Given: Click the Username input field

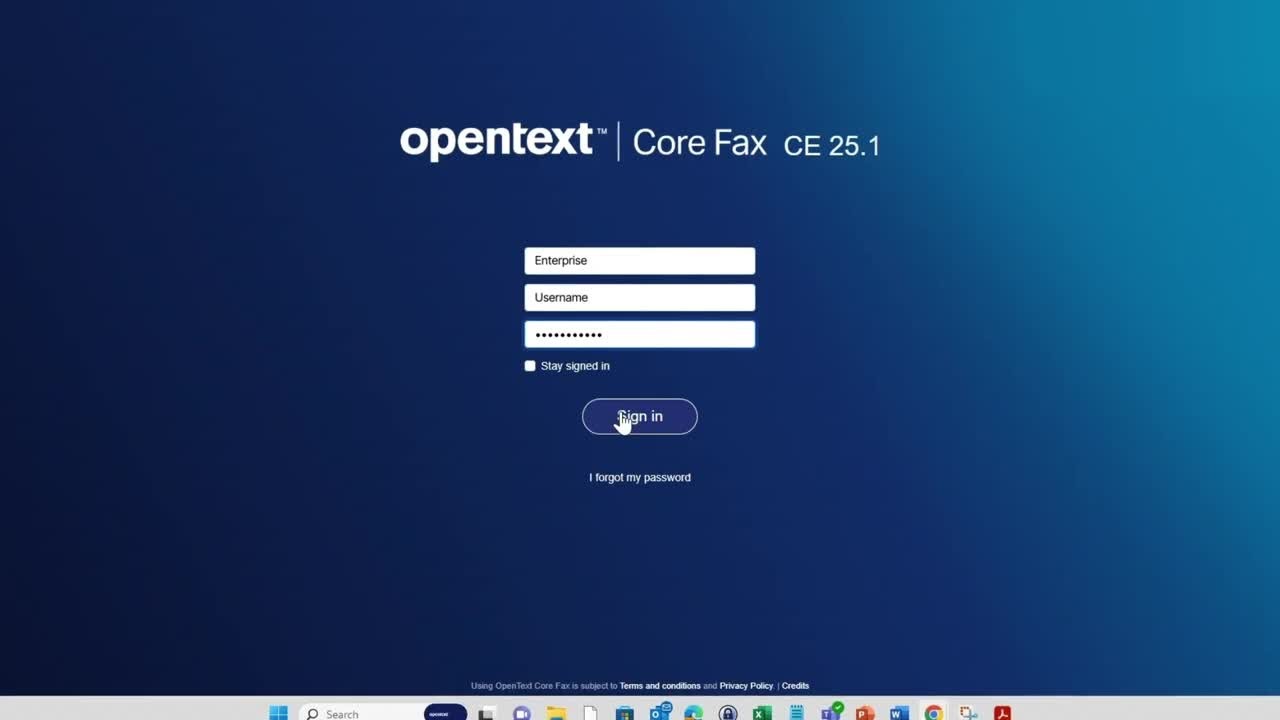Looking at the screenshot, I should coord(639,297).
